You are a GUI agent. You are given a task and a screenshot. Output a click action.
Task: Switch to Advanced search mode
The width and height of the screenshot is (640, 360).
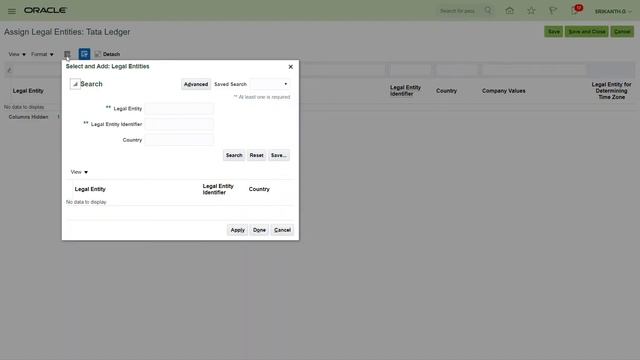pyautogui.click(x=196, y=84)
